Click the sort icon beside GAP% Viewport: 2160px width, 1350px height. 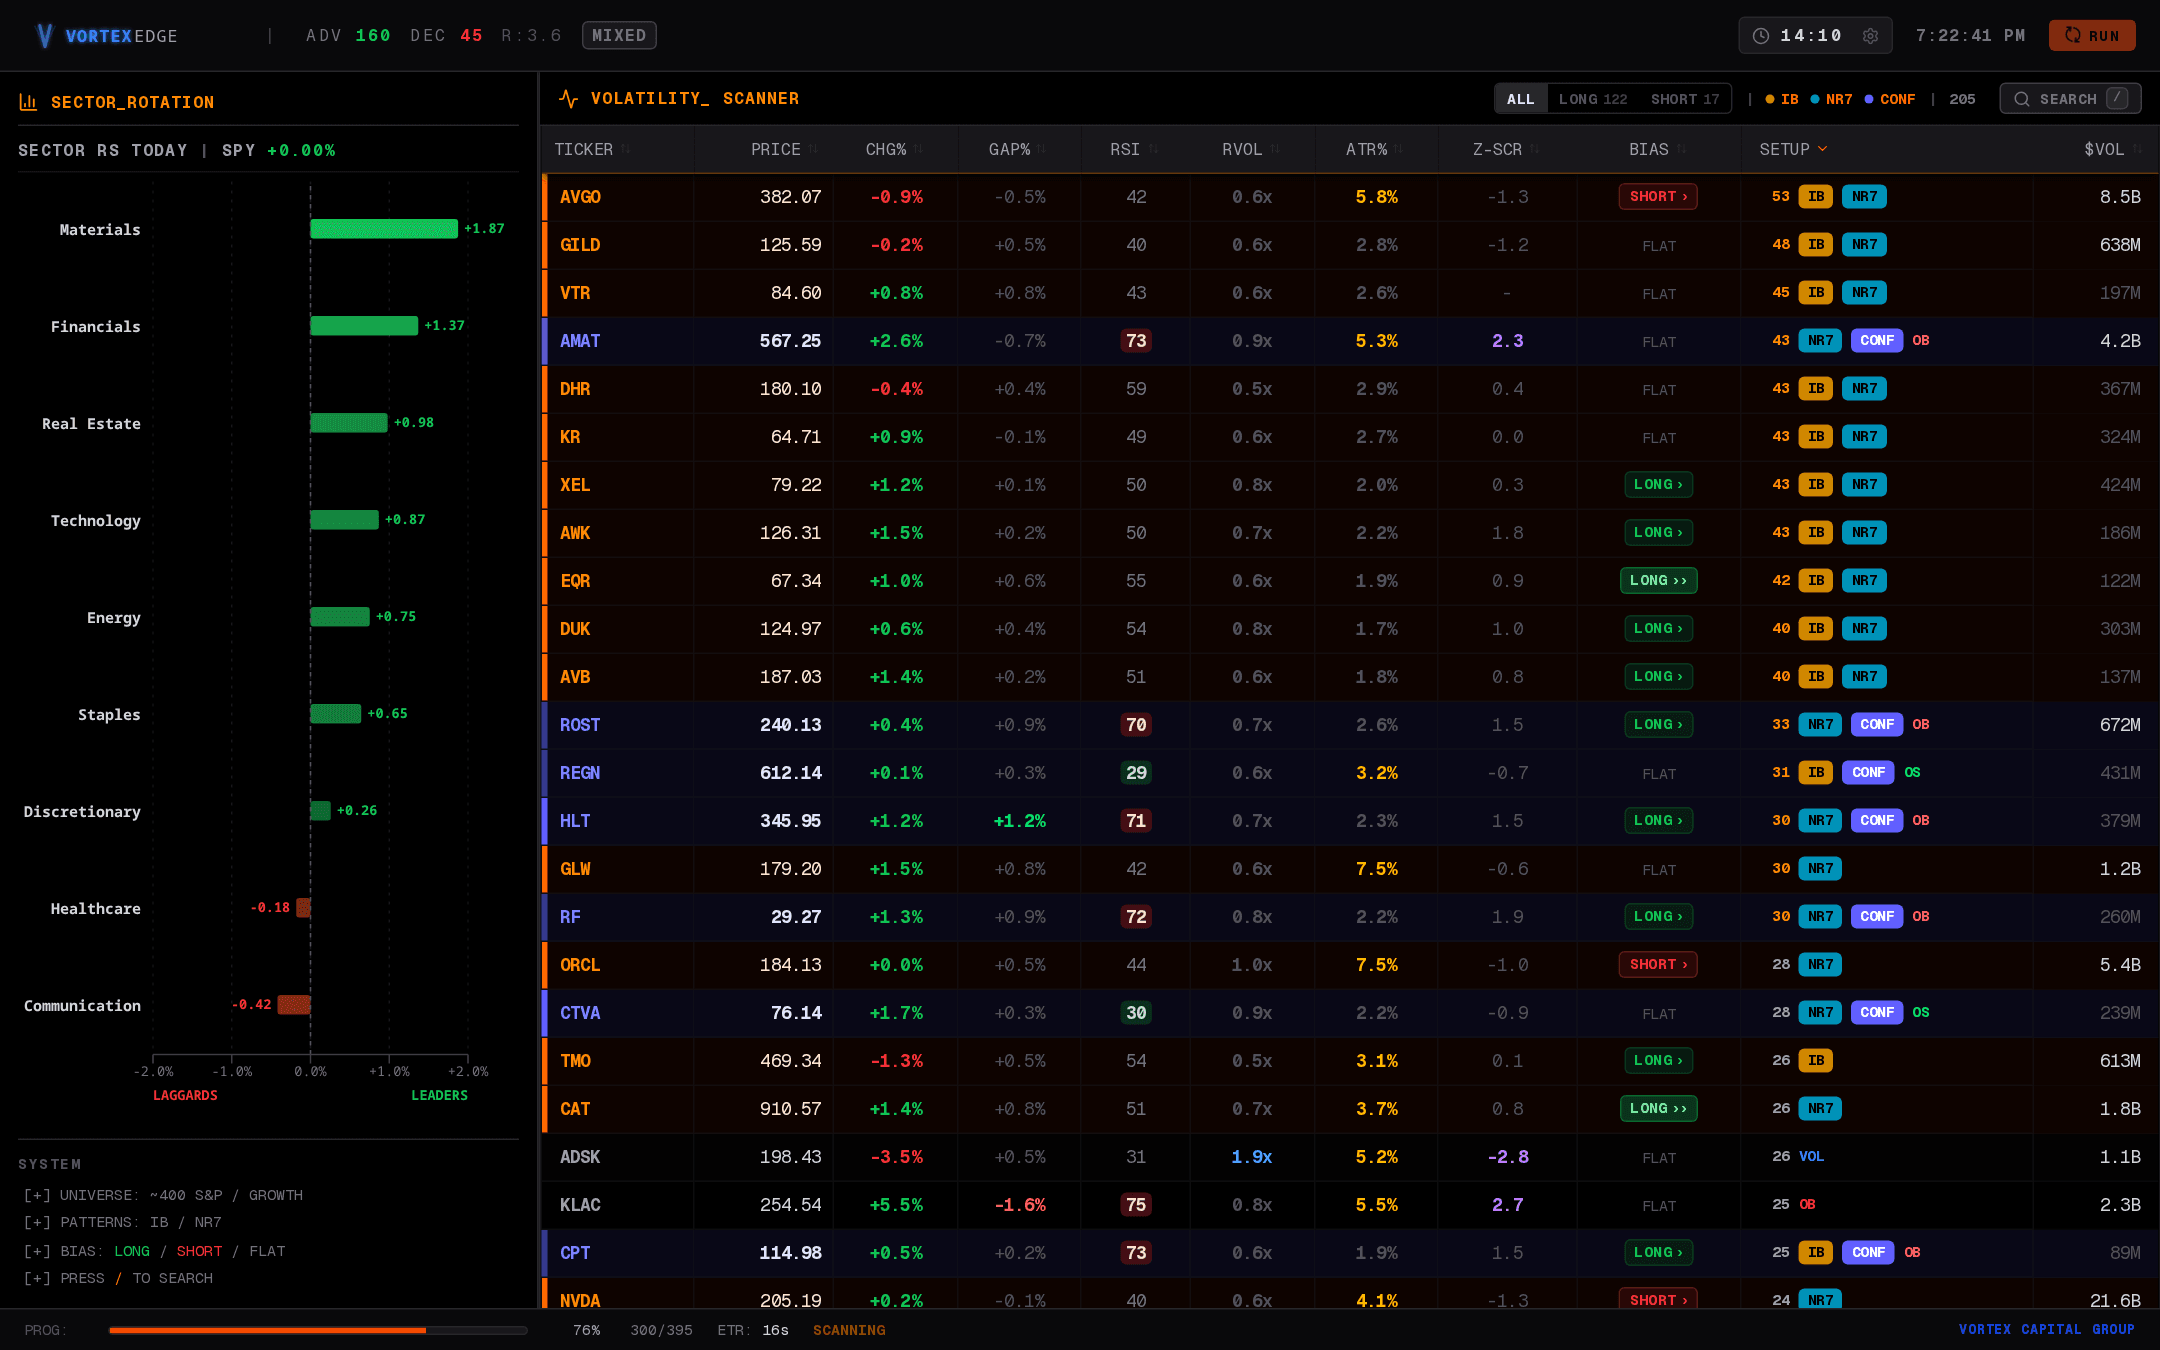pos(1042,149)
